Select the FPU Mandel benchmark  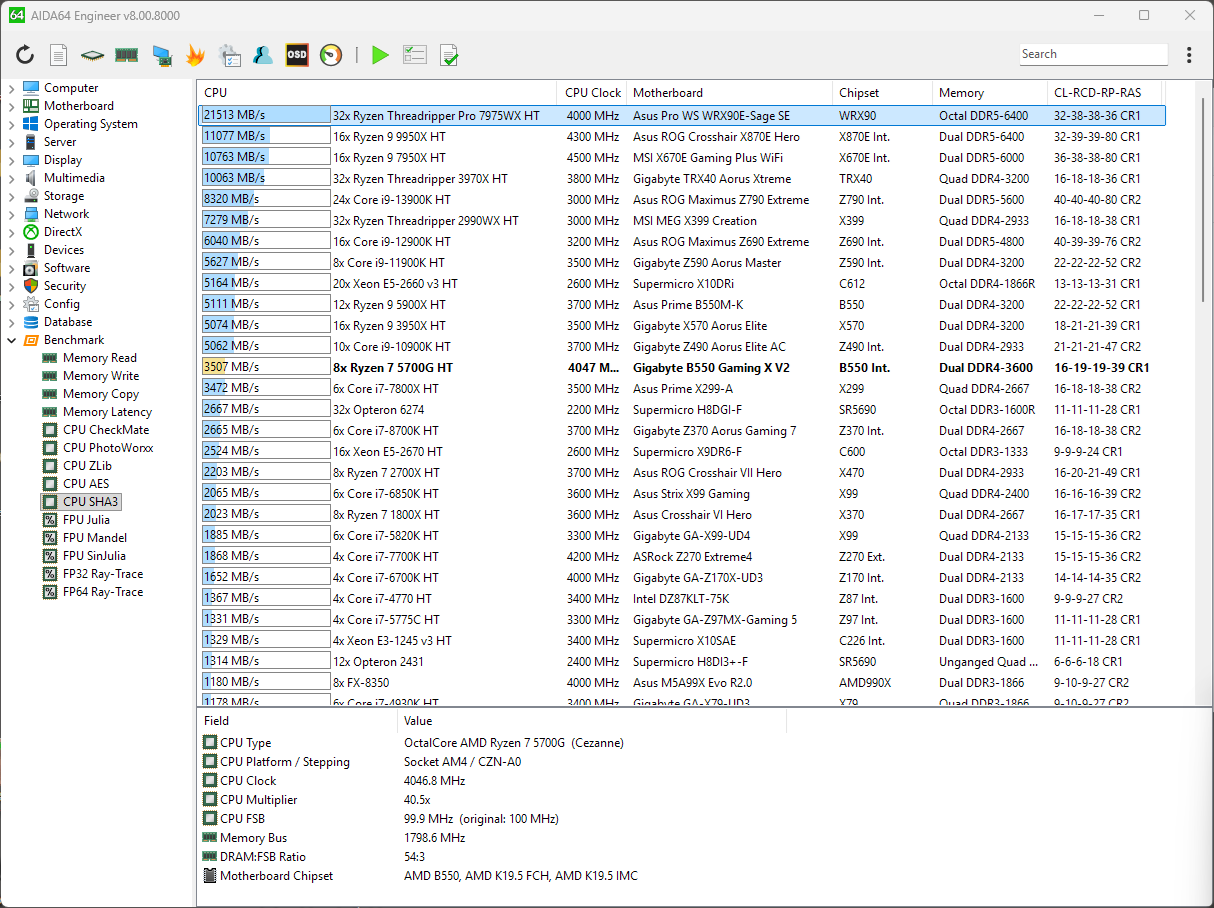[x=93, y=538]
